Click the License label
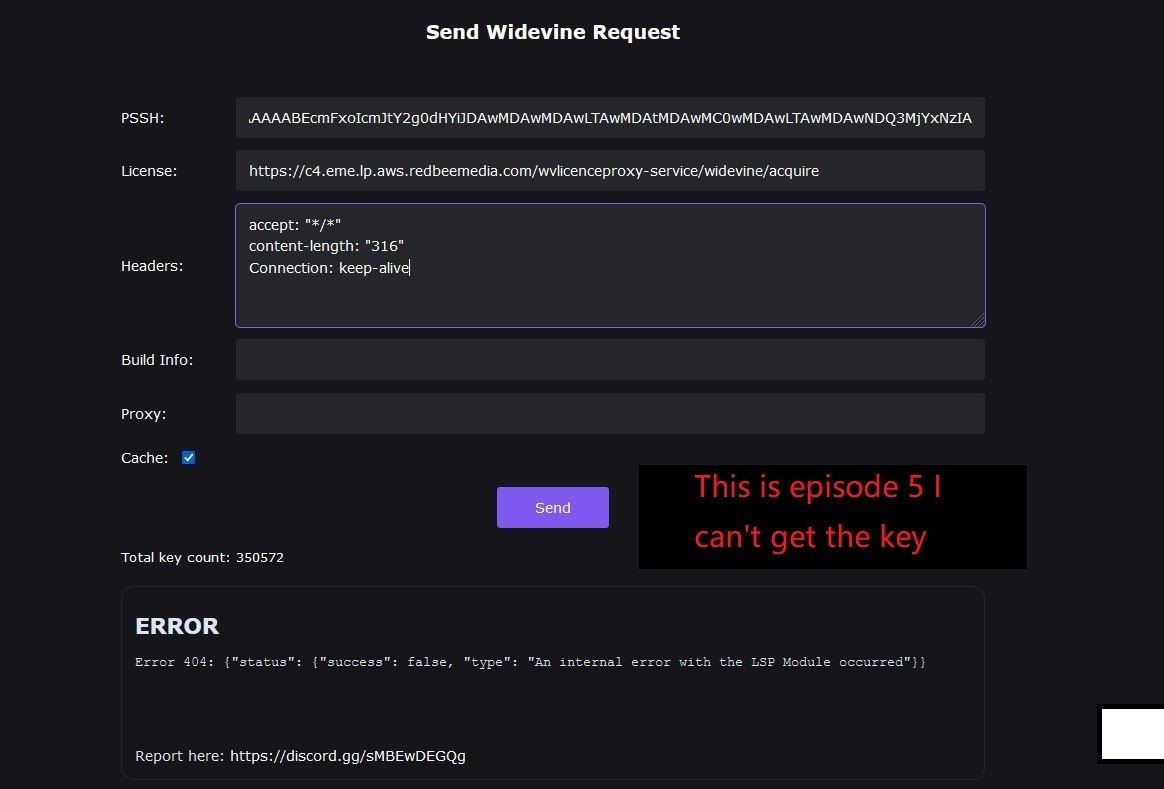Viewport: 1164px width, 789px height. pyautogui.click(x=149, y=171)
